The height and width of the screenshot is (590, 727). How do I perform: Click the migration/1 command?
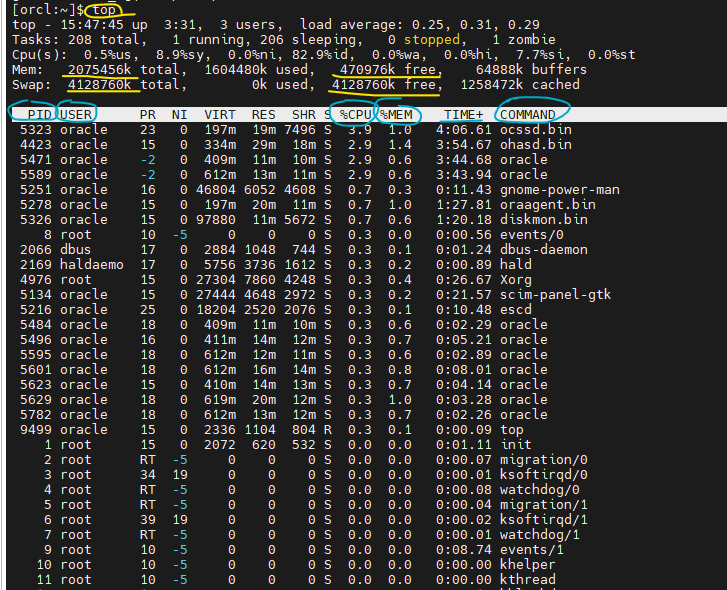click(543, 504)
